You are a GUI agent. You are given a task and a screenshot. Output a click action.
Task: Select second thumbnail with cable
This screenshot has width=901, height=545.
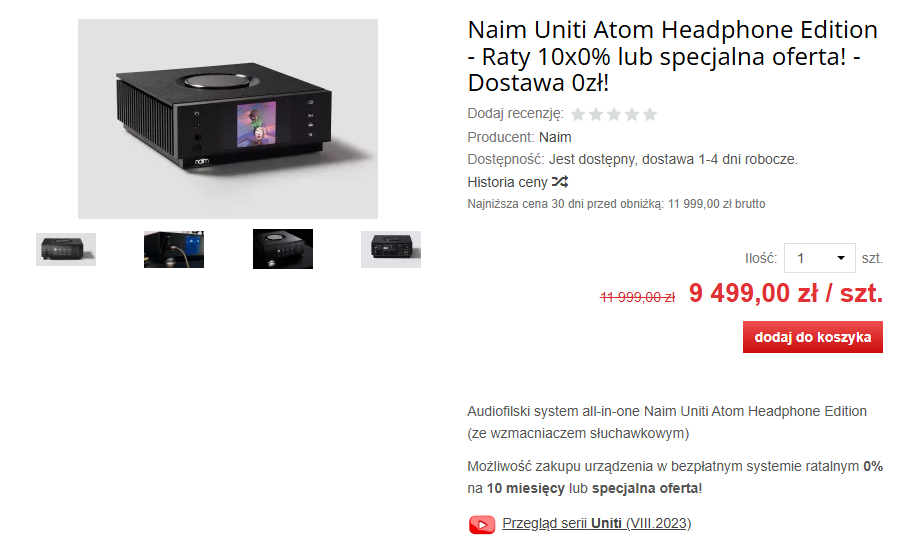174,250
